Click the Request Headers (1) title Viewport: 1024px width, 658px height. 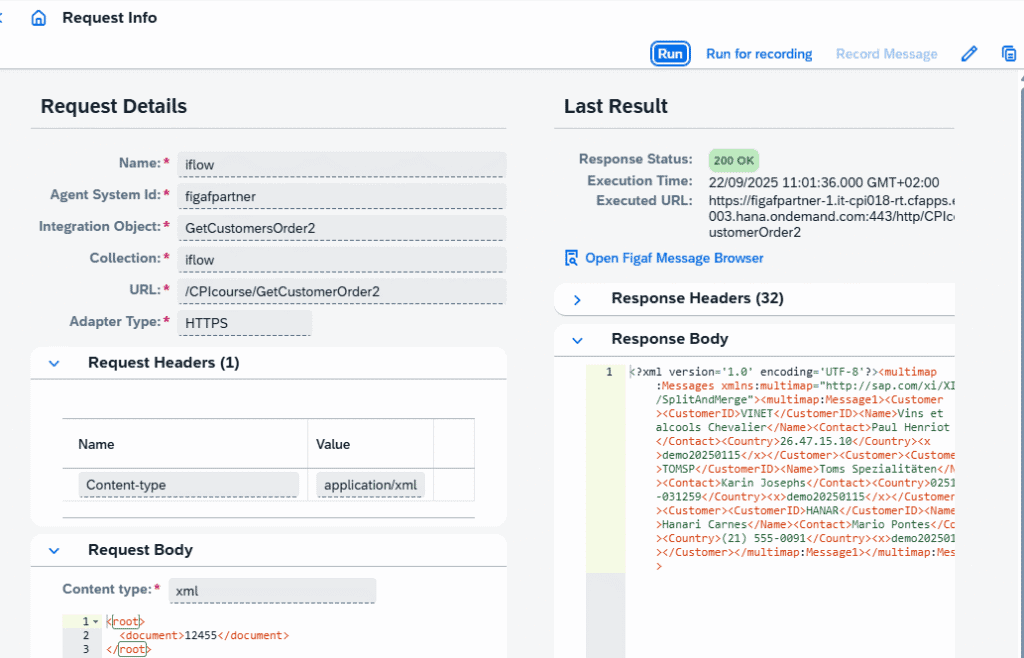tap(164, 362)
